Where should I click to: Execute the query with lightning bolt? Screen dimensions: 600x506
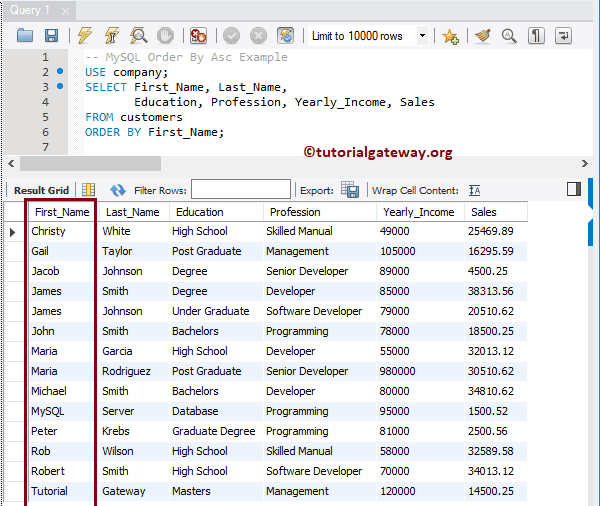pyautogui.click(x=84, y=36)
